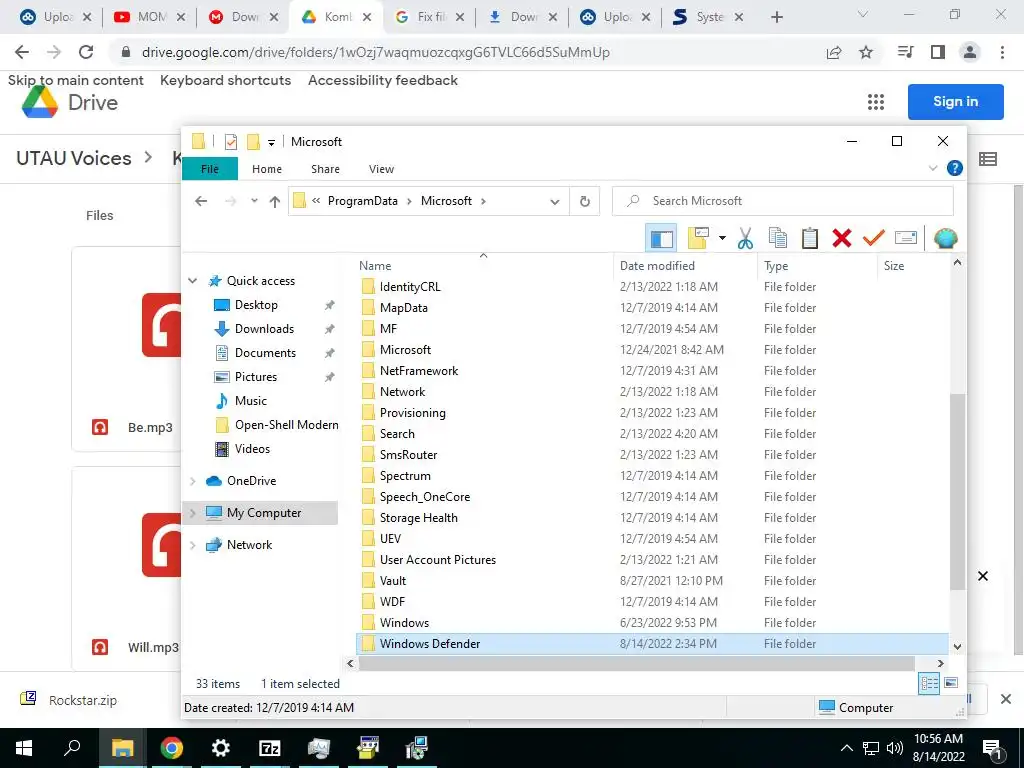Expand the Network tree node
This screenshot has height=768, width=1024.
(x=193, y=545)
